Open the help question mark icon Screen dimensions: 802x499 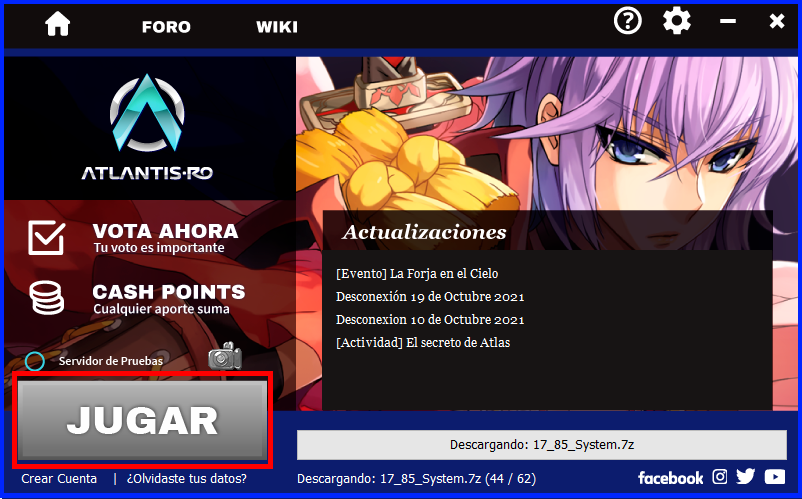[628, 21]
